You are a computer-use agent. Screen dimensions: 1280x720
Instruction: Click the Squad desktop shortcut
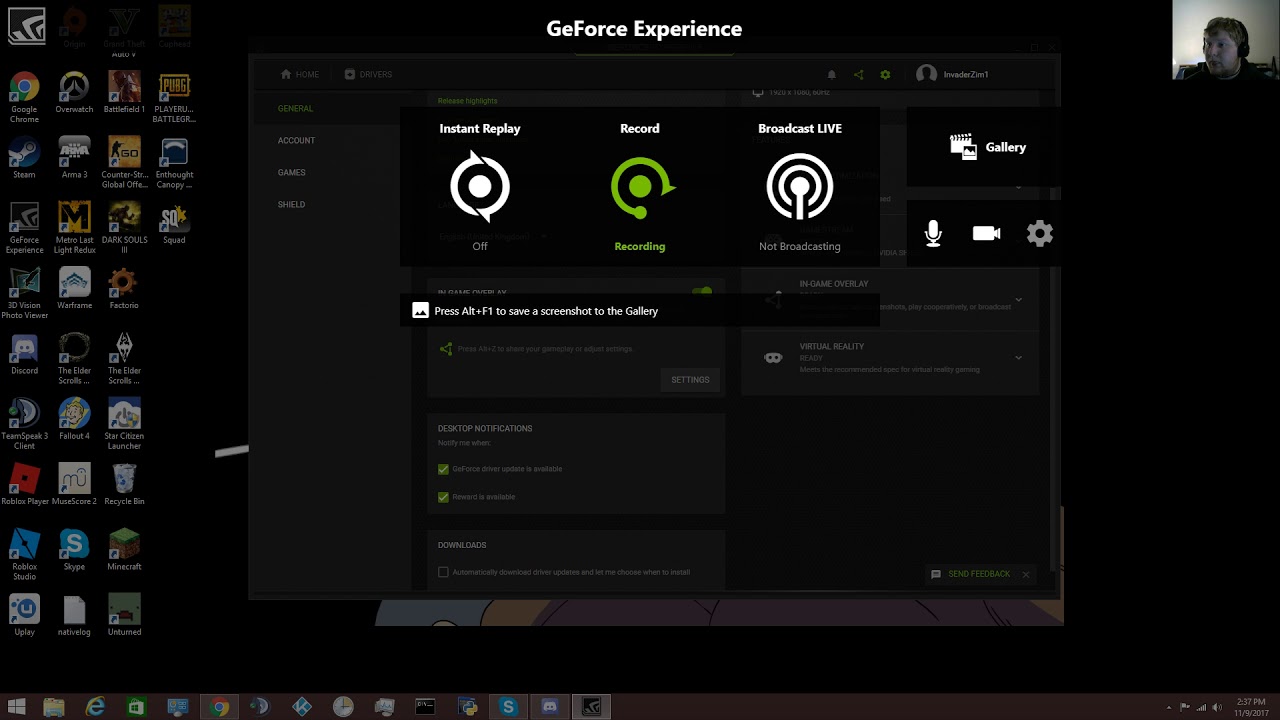(174, 224)
